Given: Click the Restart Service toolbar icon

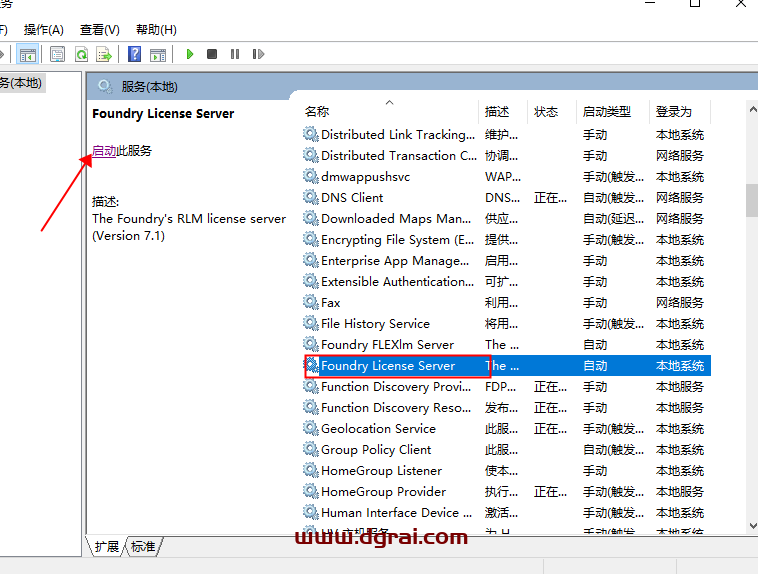Looking at the screenshot, I should pos(258,54).
